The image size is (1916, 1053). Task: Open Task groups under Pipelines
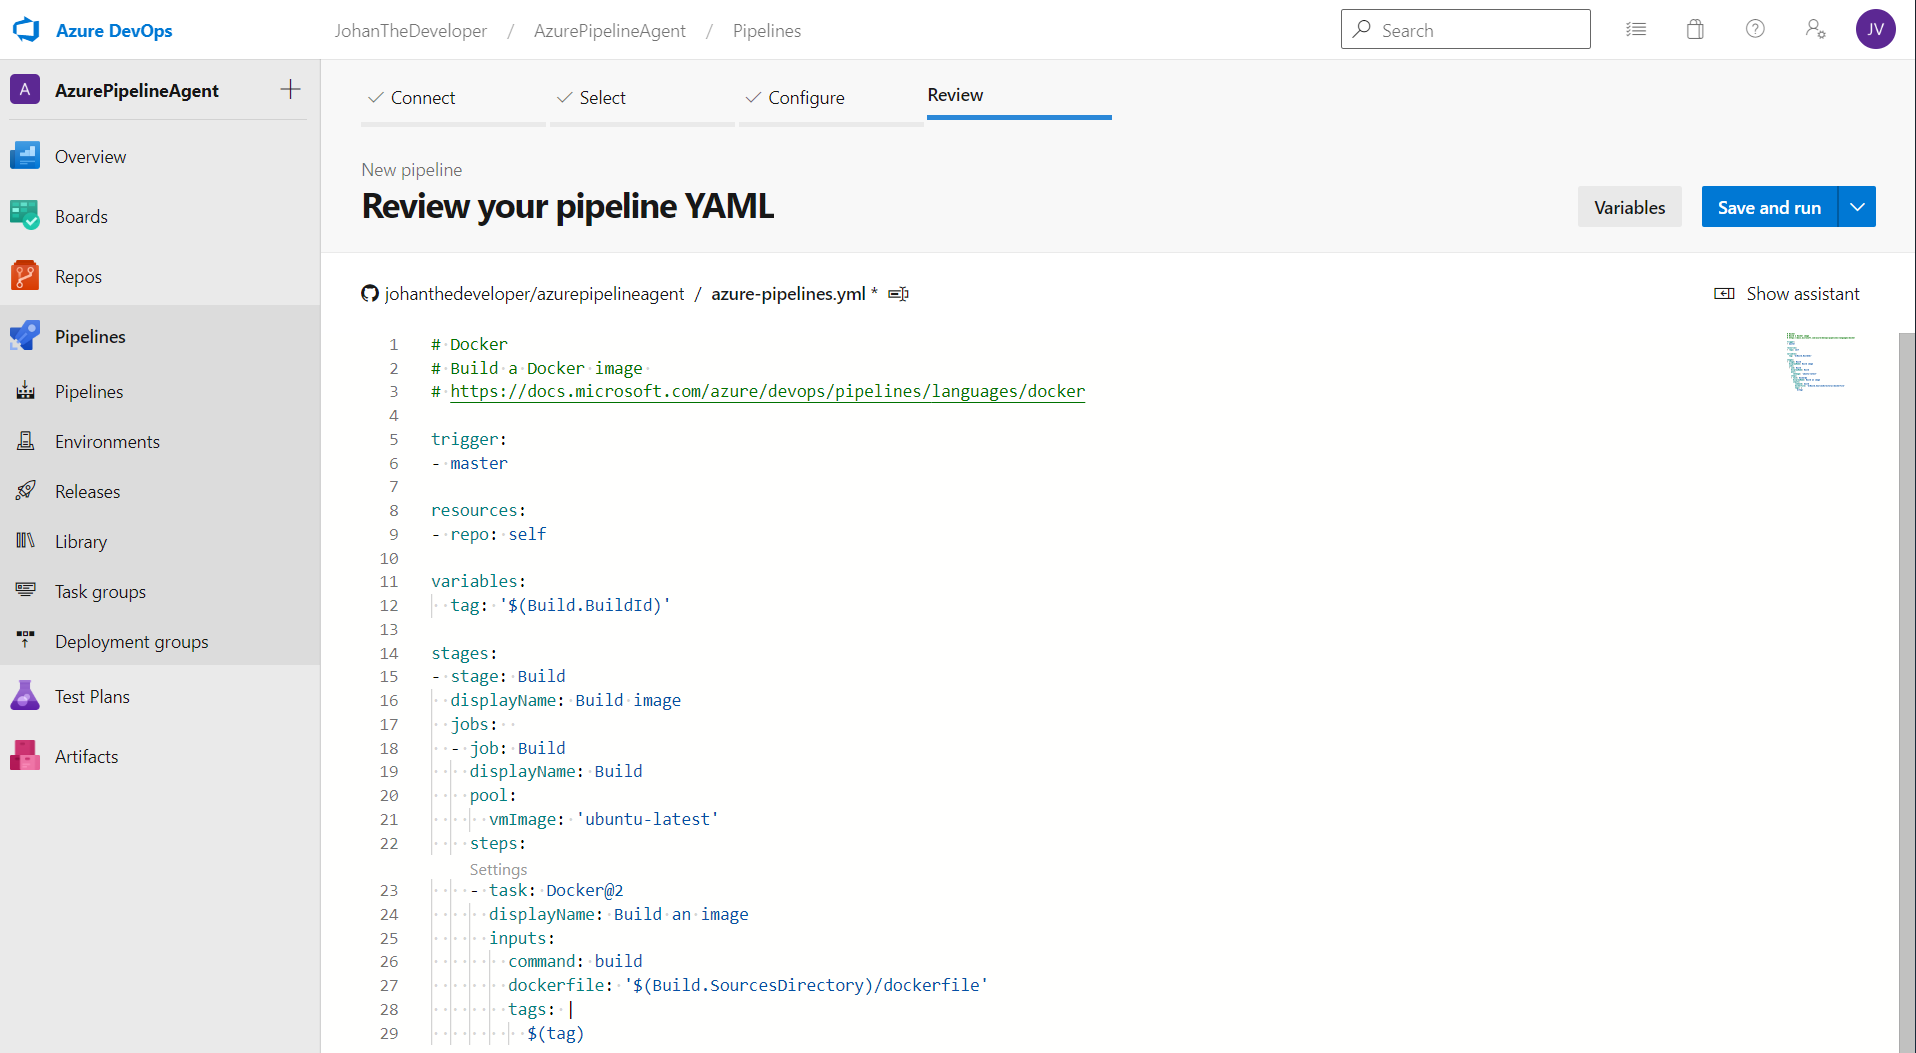click(x=160, y=591)
